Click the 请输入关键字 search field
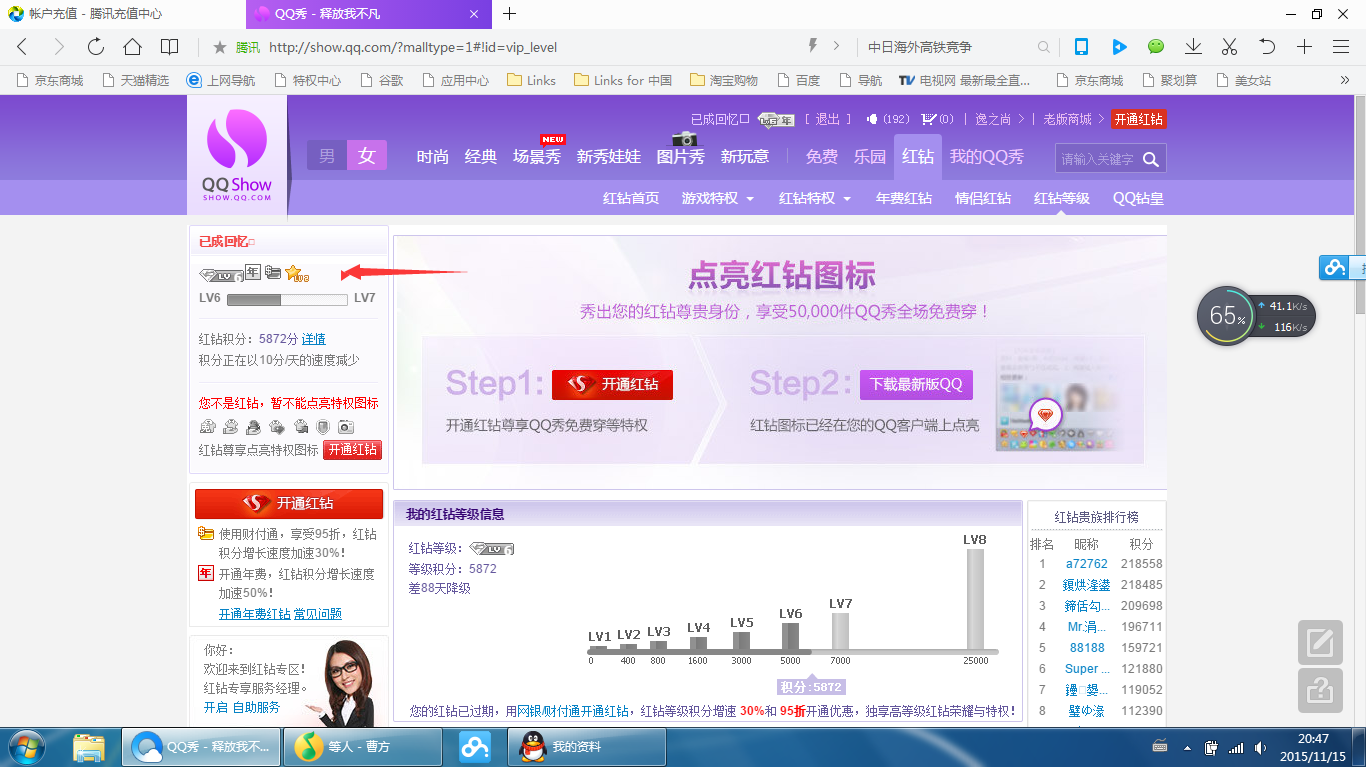This screenshot has width=1366, height=767. [x=1098, y=159]
